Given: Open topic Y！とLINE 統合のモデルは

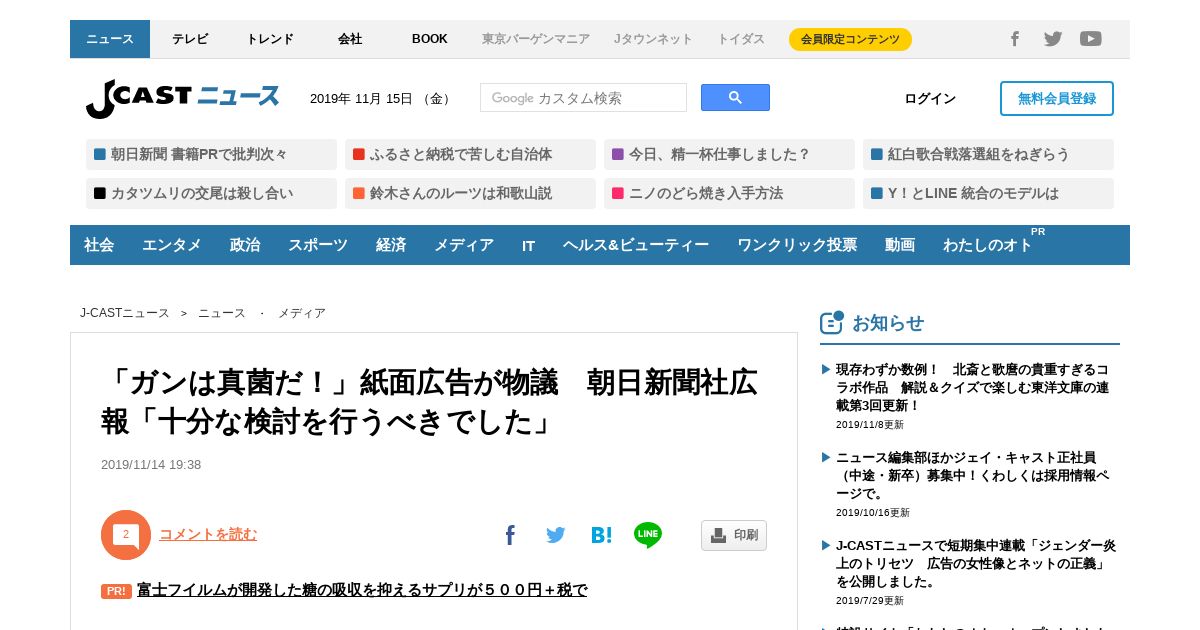Looking at the screenshot, I should [988, 193].
